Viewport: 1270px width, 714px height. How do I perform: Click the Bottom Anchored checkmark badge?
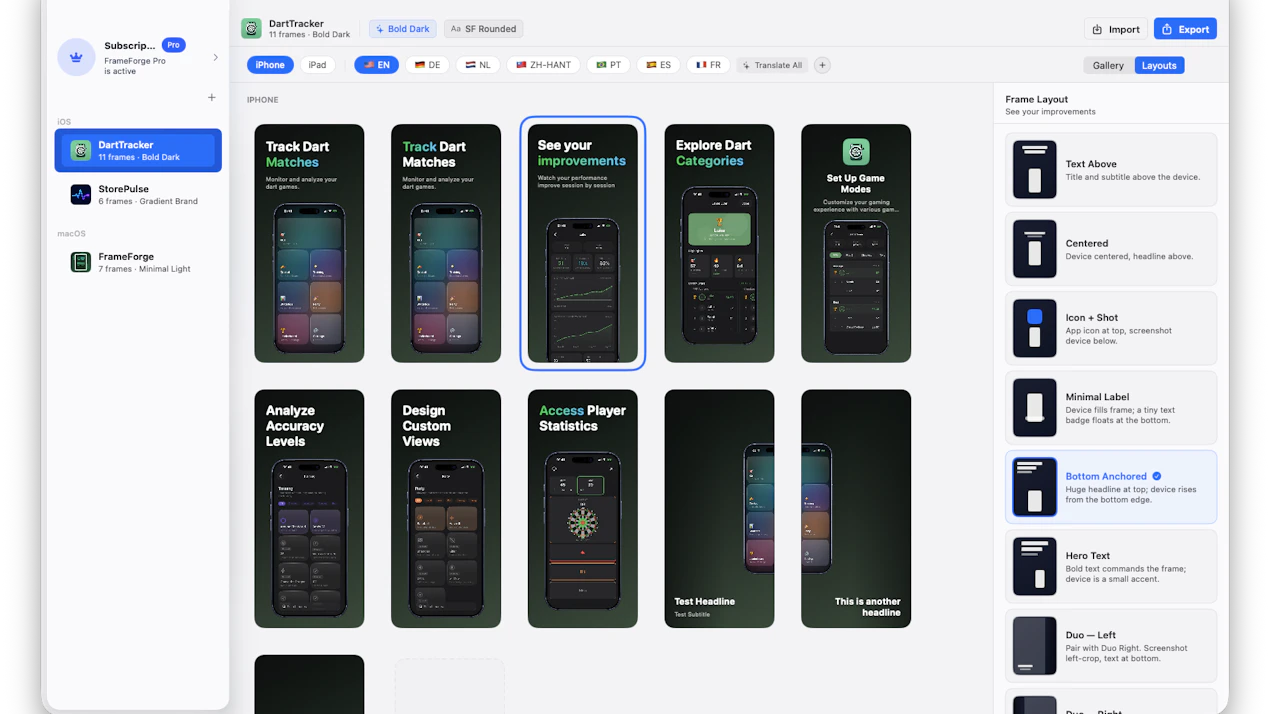coord(1157,476)
